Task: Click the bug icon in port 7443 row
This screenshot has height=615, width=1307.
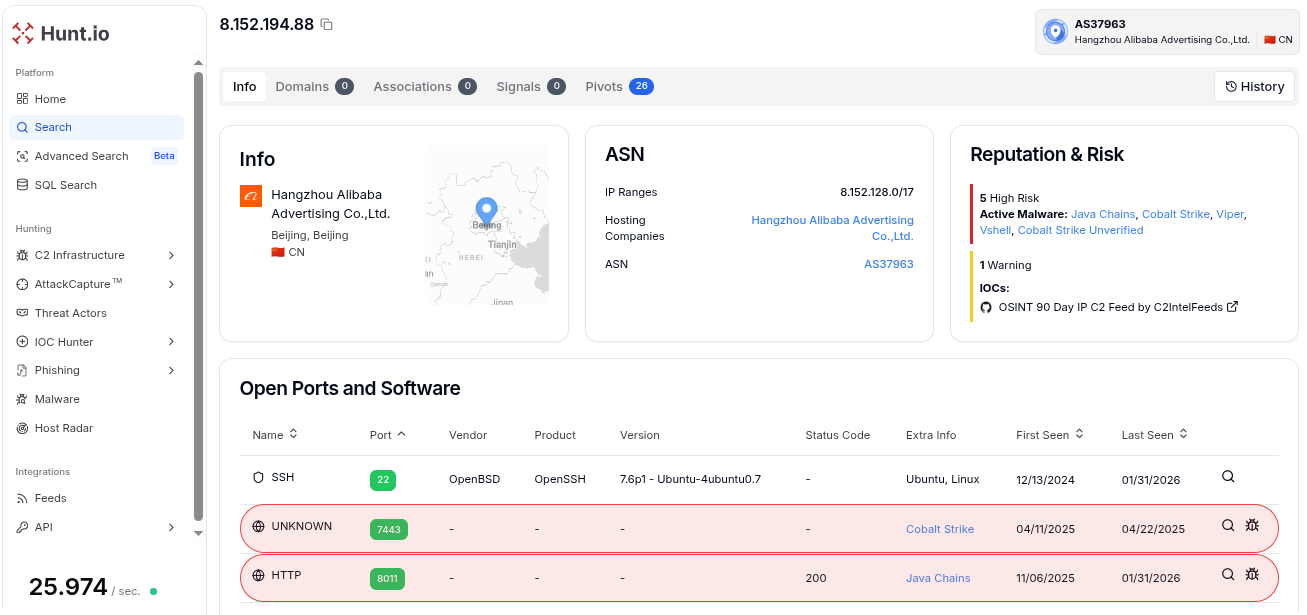Action: [x=1252, y=525]
